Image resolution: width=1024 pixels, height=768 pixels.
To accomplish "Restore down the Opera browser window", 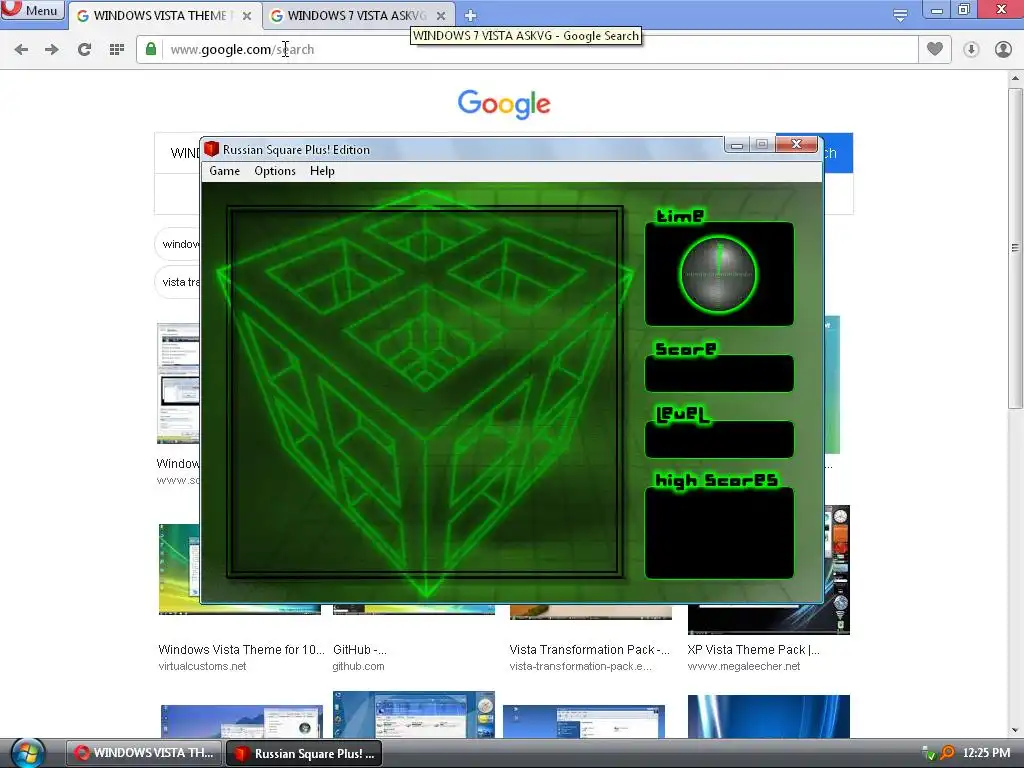I will click(964, 9).
